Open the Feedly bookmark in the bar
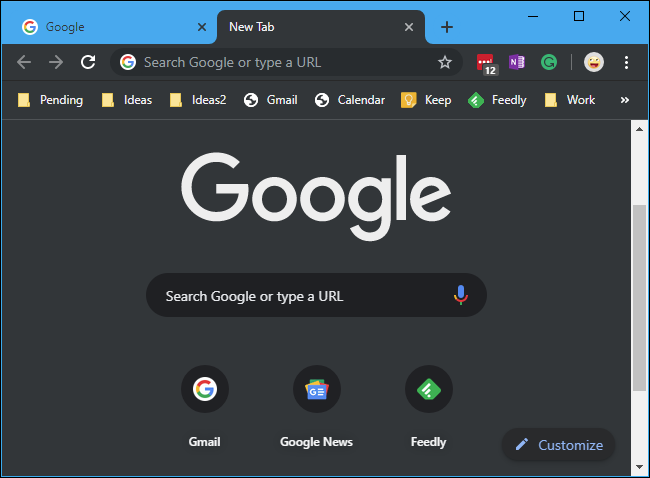 point(497,100)
